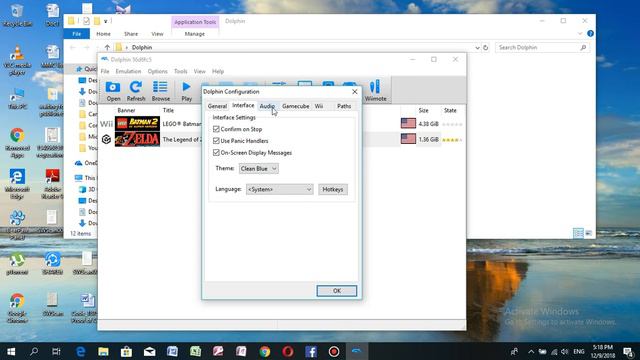The image size is (640, 360).
Task: Click the US flag in LEGO Batman row
Action: click(x=408, y=123)
